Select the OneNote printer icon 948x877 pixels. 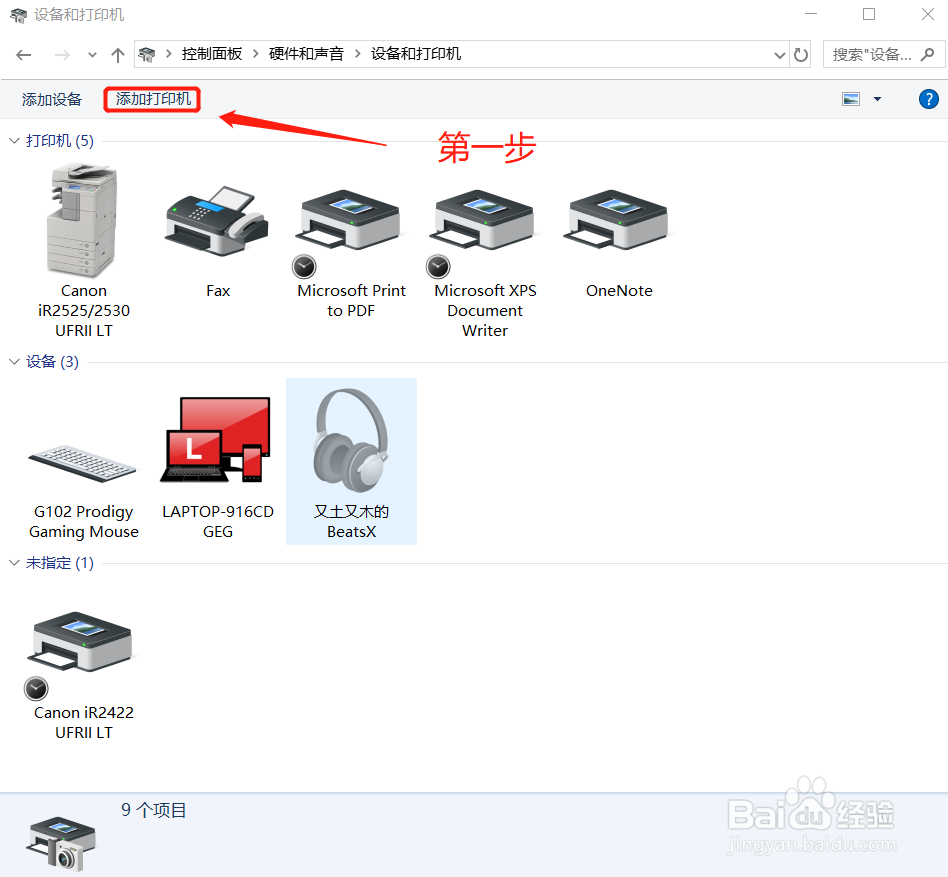tap(618, 221)
